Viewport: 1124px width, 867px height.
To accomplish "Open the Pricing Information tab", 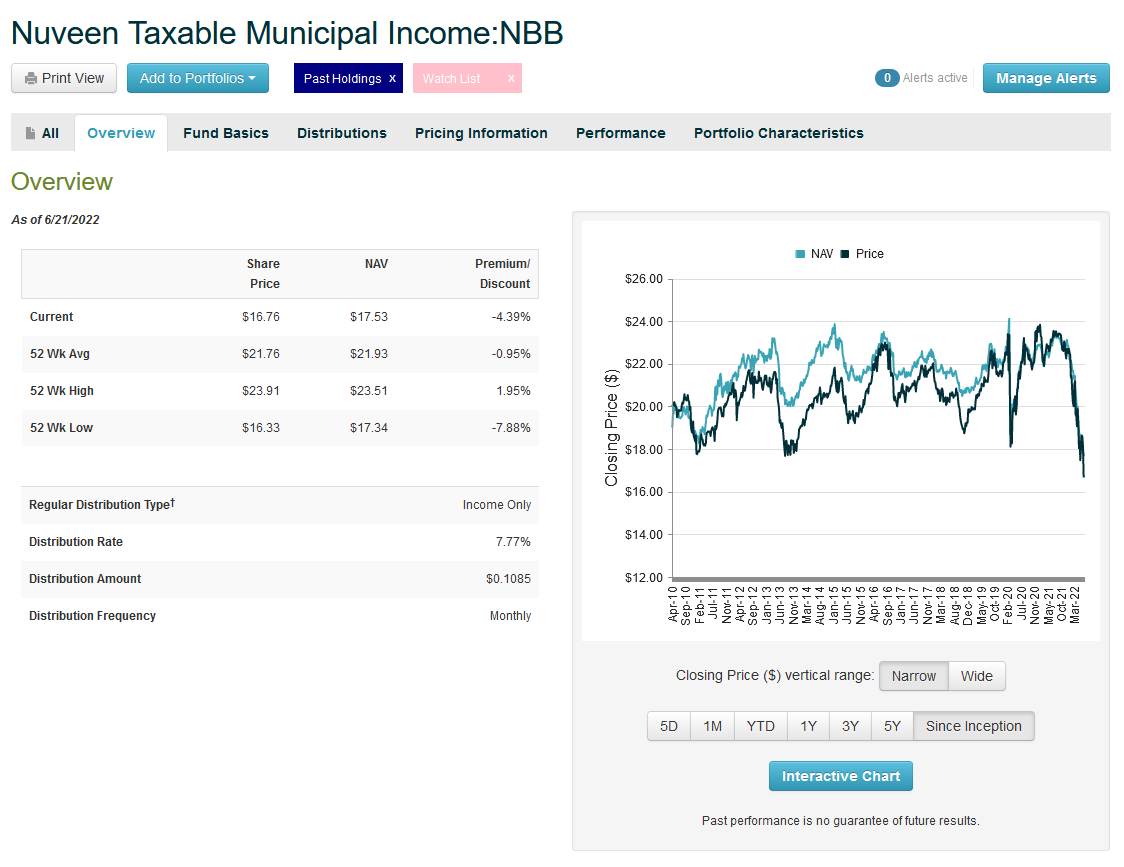I will 481,133.
